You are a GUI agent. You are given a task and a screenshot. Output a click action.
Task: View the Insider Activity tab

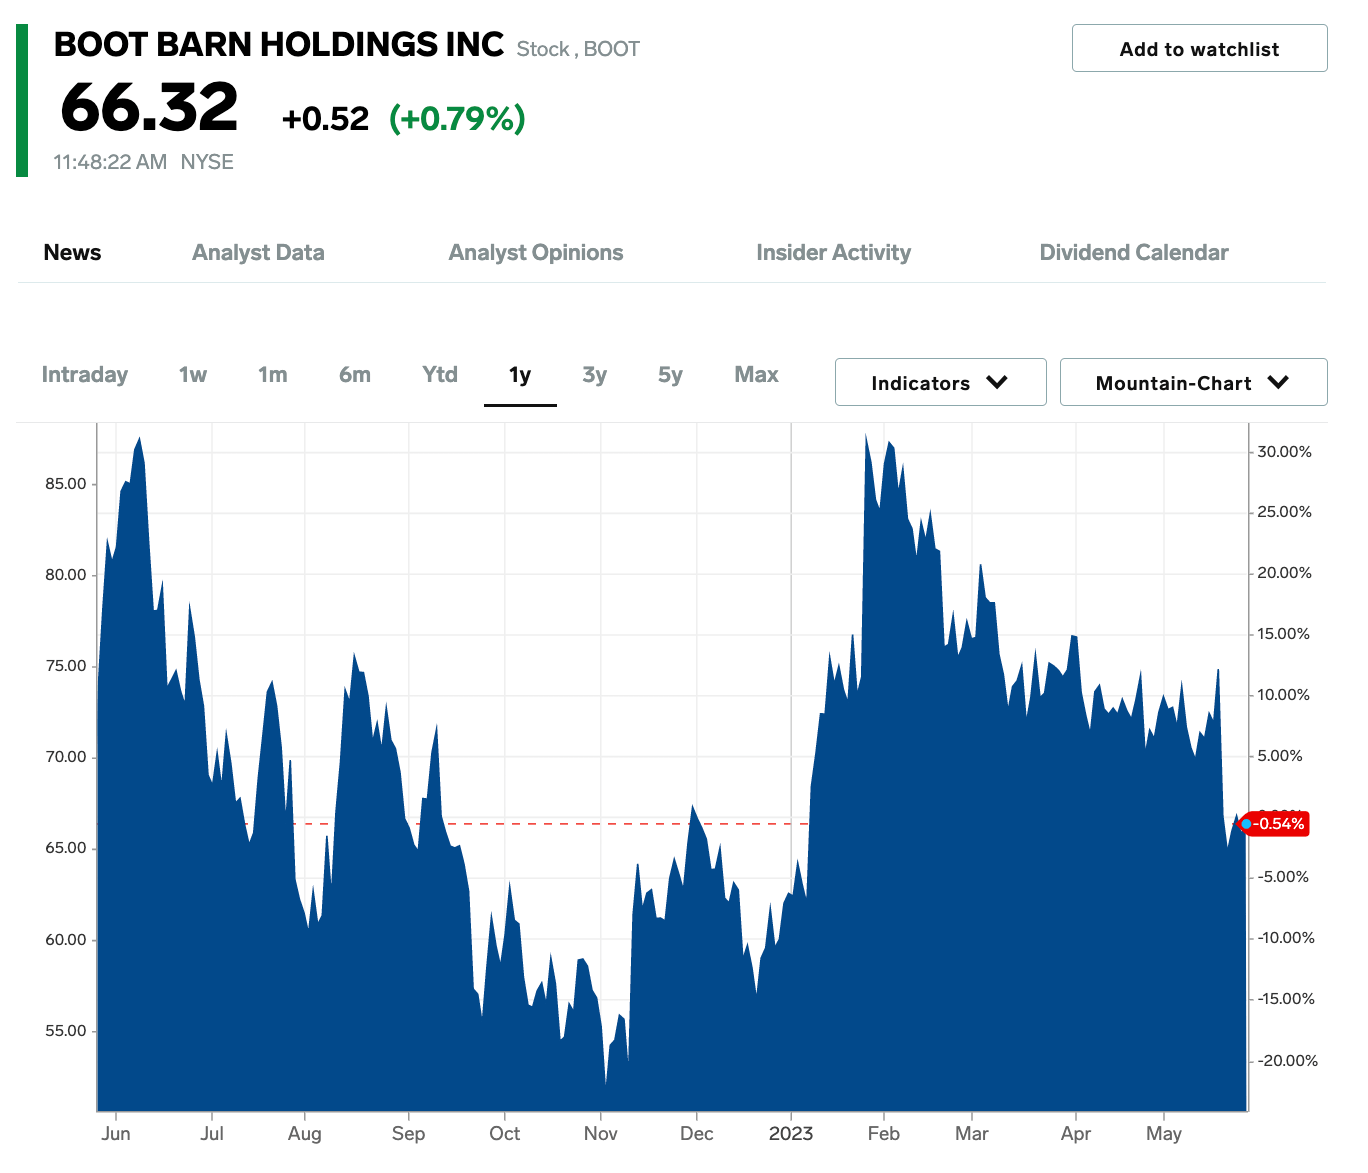pos(834,252)
